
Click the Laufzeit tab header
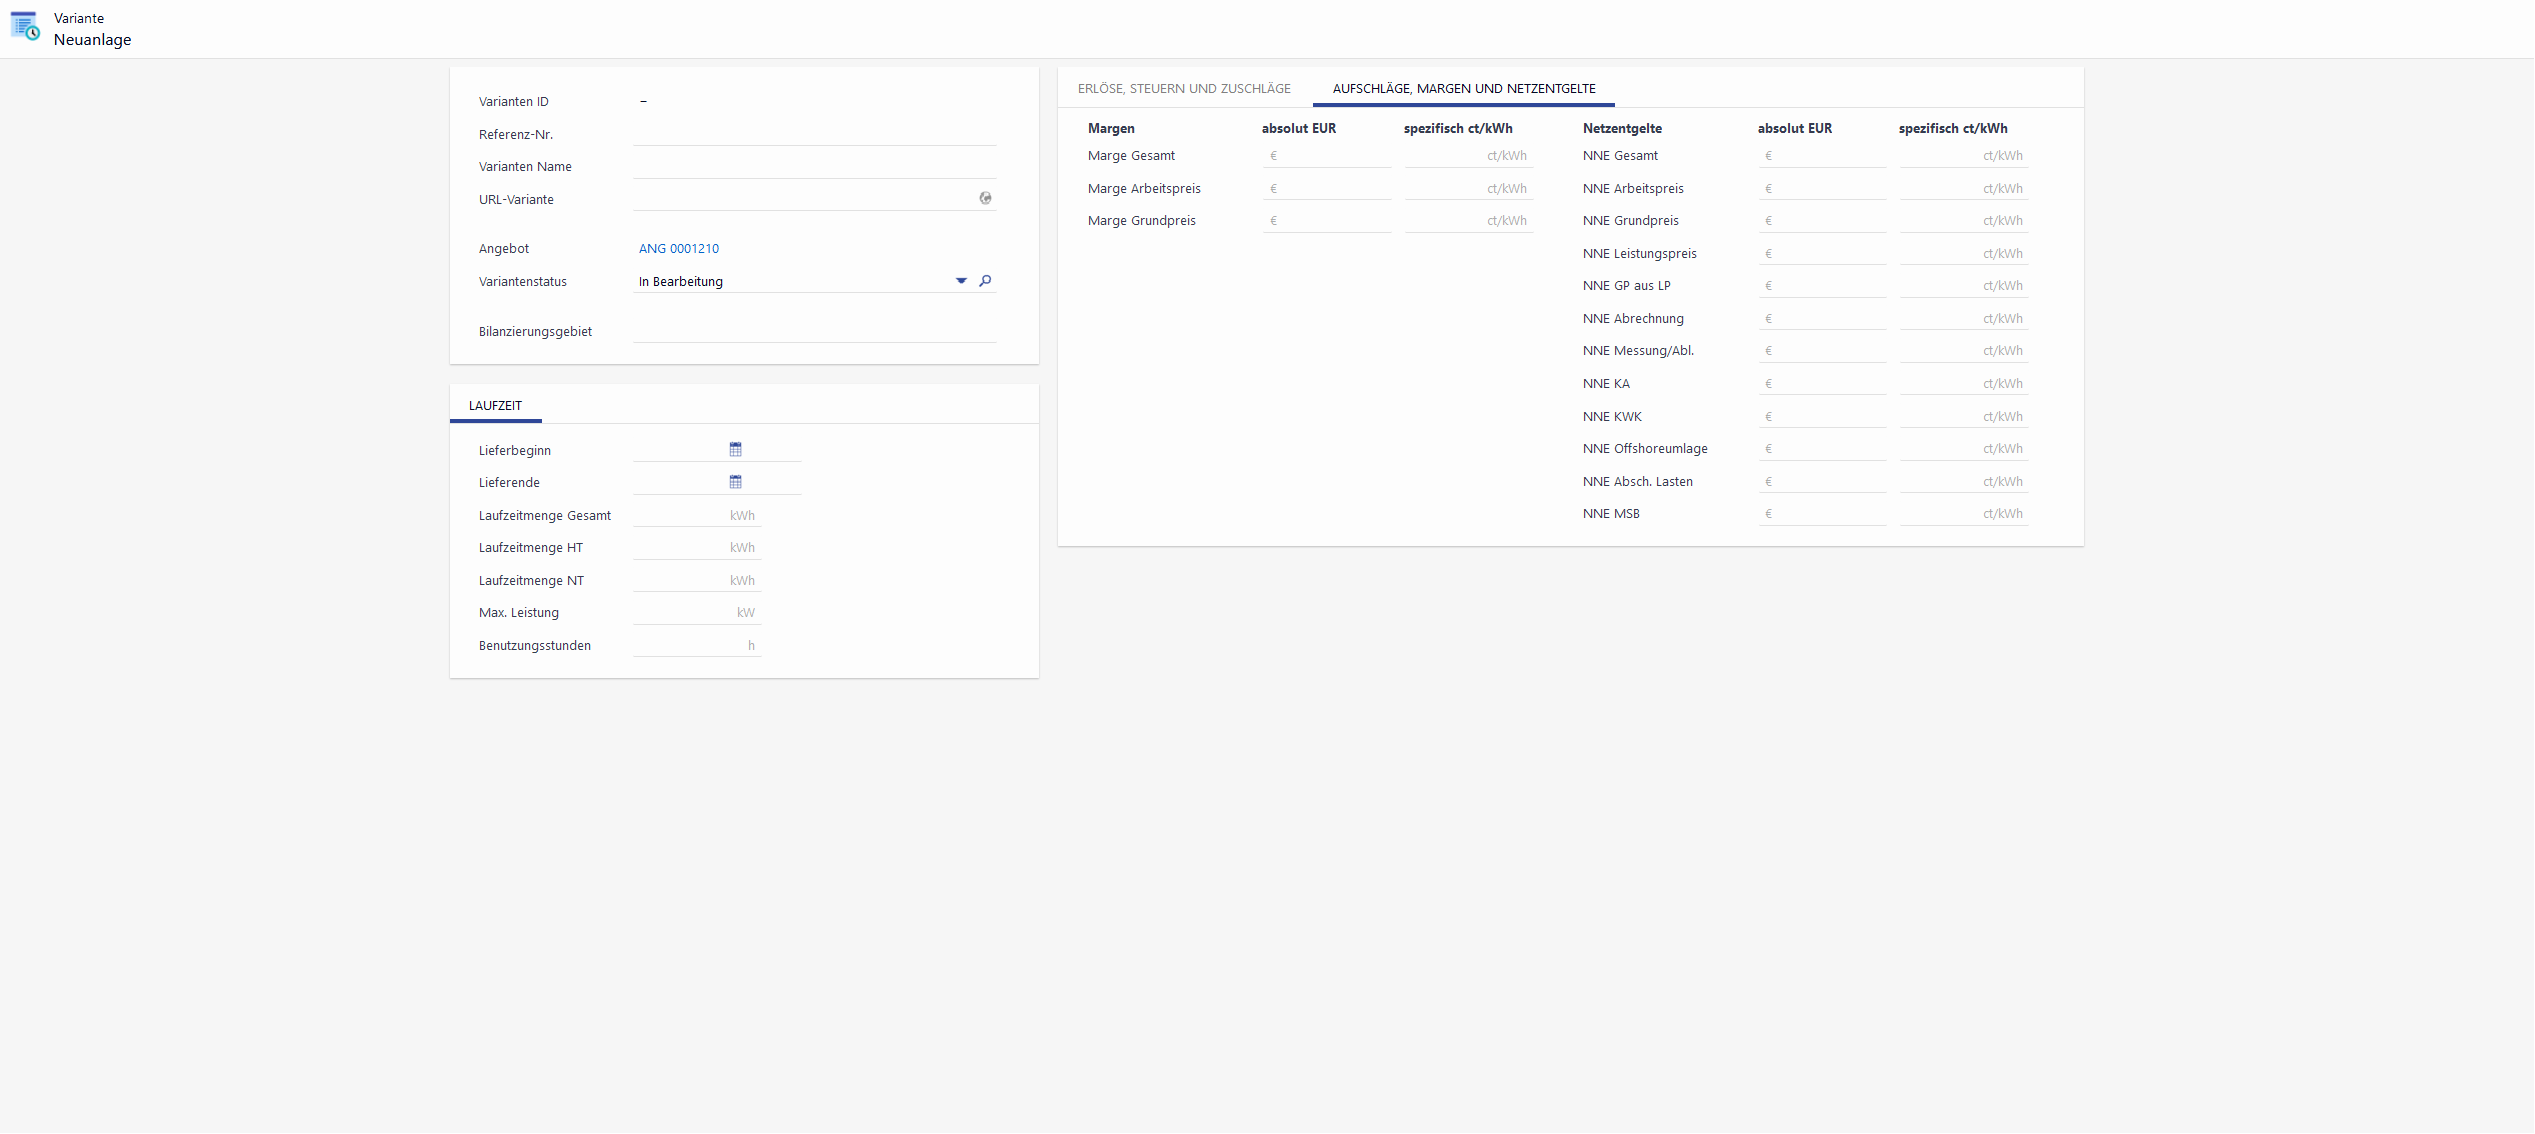click(x=495, y=406)
